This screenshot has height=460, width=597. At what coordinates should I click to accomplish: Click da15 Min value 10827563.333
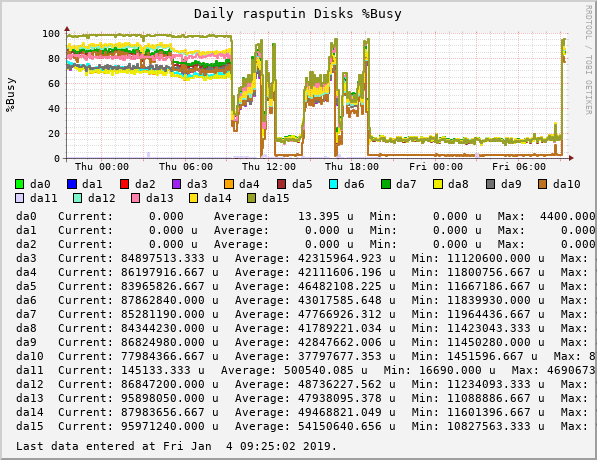click(489, 426)
